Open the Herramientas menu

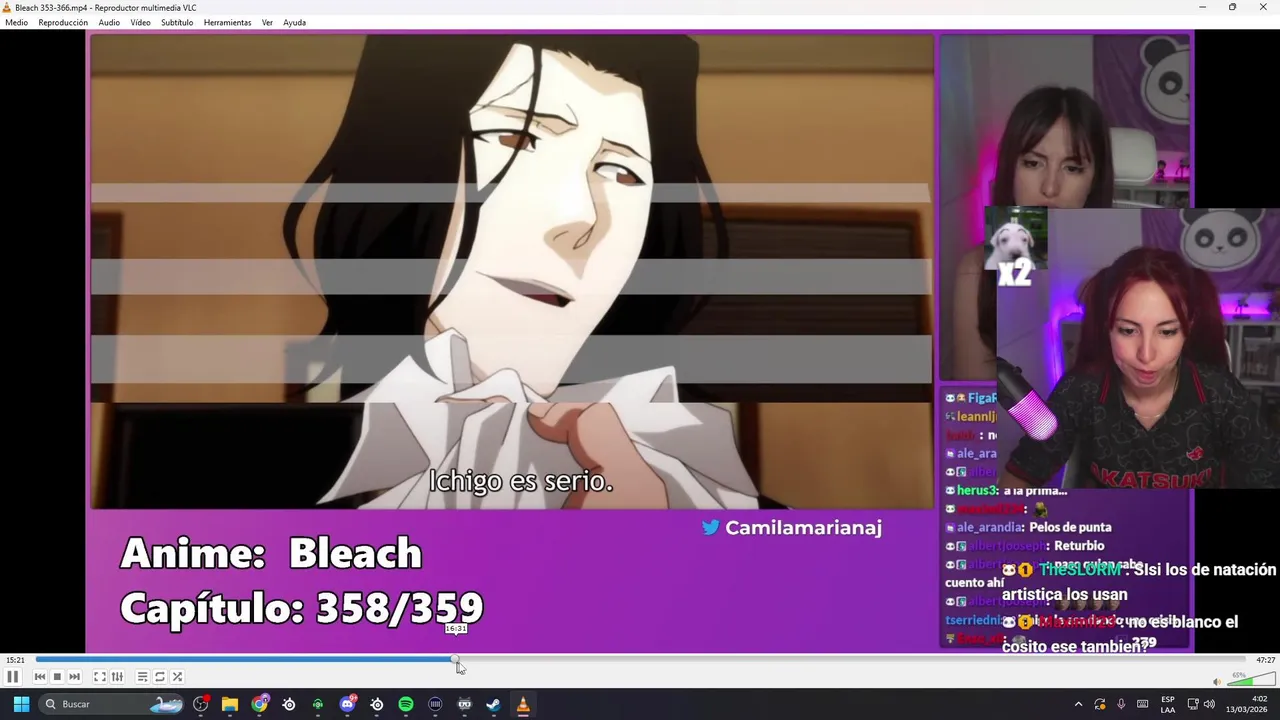tap(227, 22)
